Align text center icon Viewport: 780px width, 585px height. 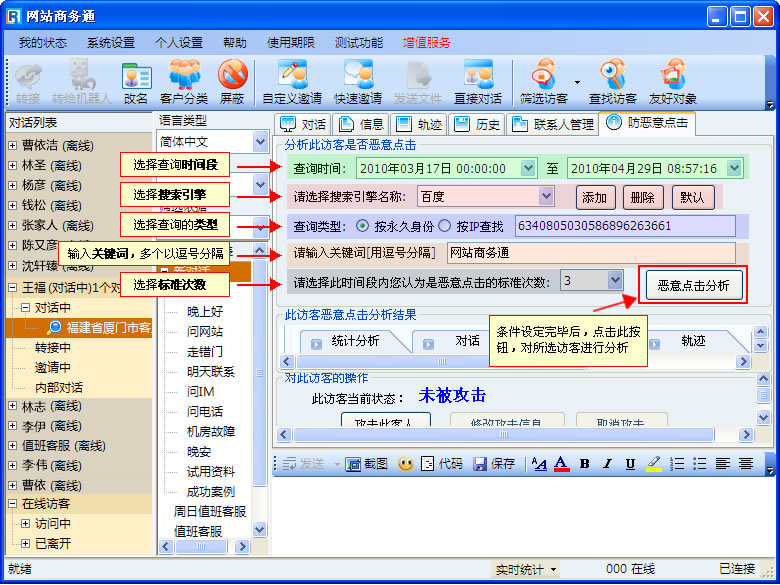pos(745,464)
